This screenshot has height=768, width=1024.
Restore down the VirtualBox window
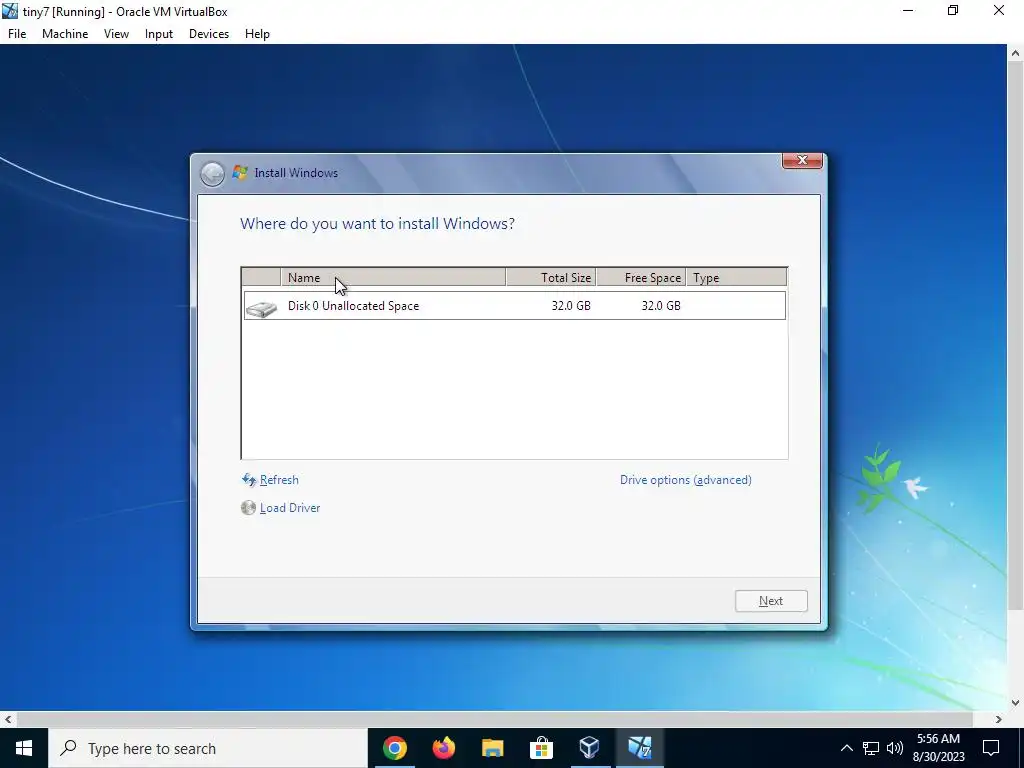click(953, 11)
